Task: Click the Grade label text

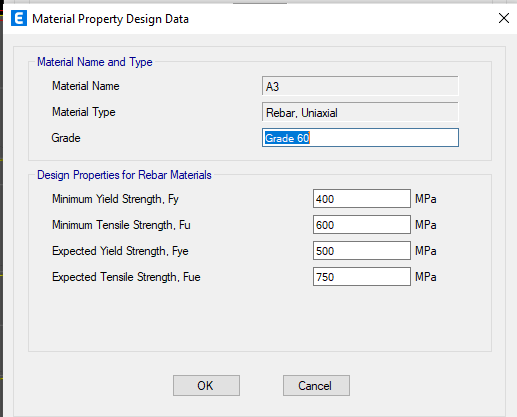Action: pos(66,138)
